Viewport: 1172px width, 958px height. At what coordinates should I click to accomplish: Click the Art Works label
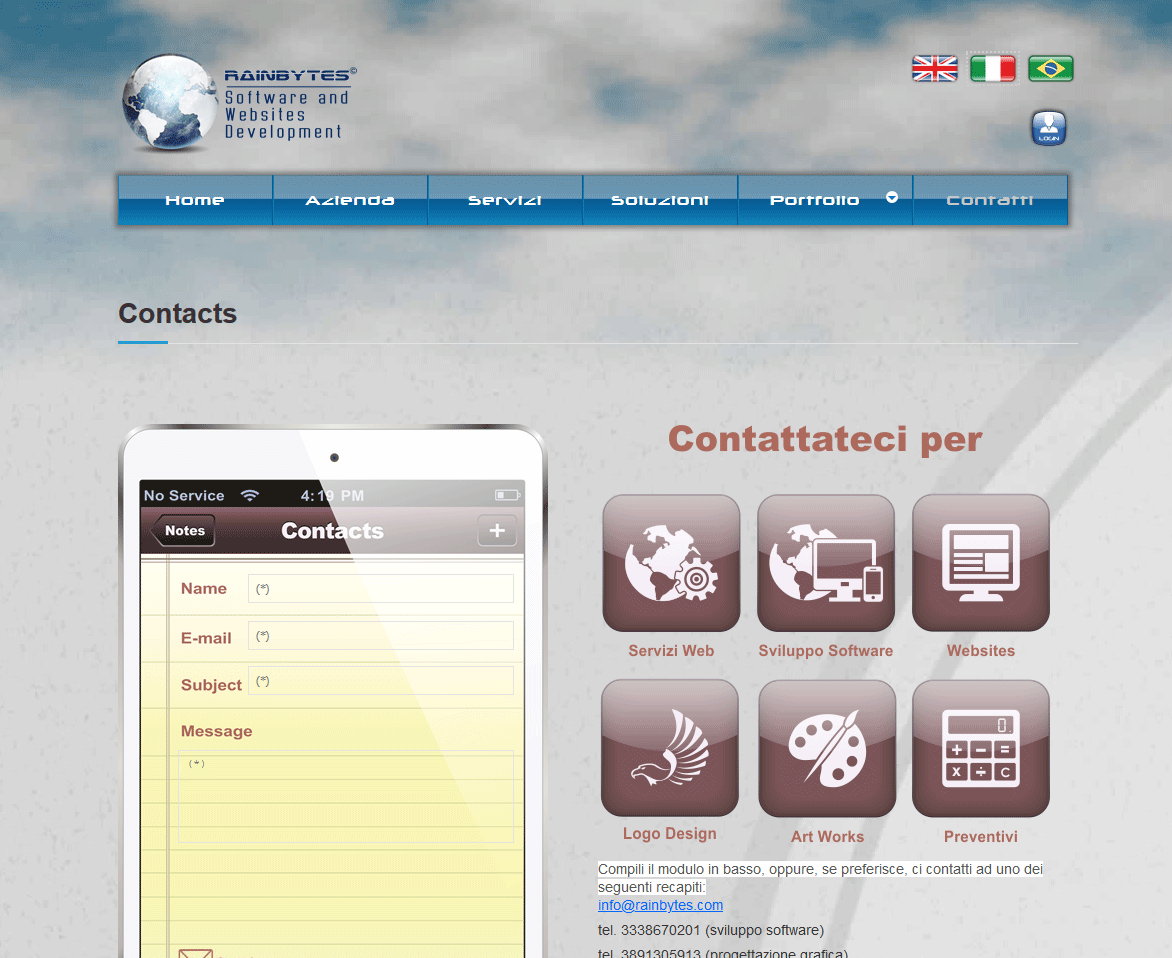827,837
